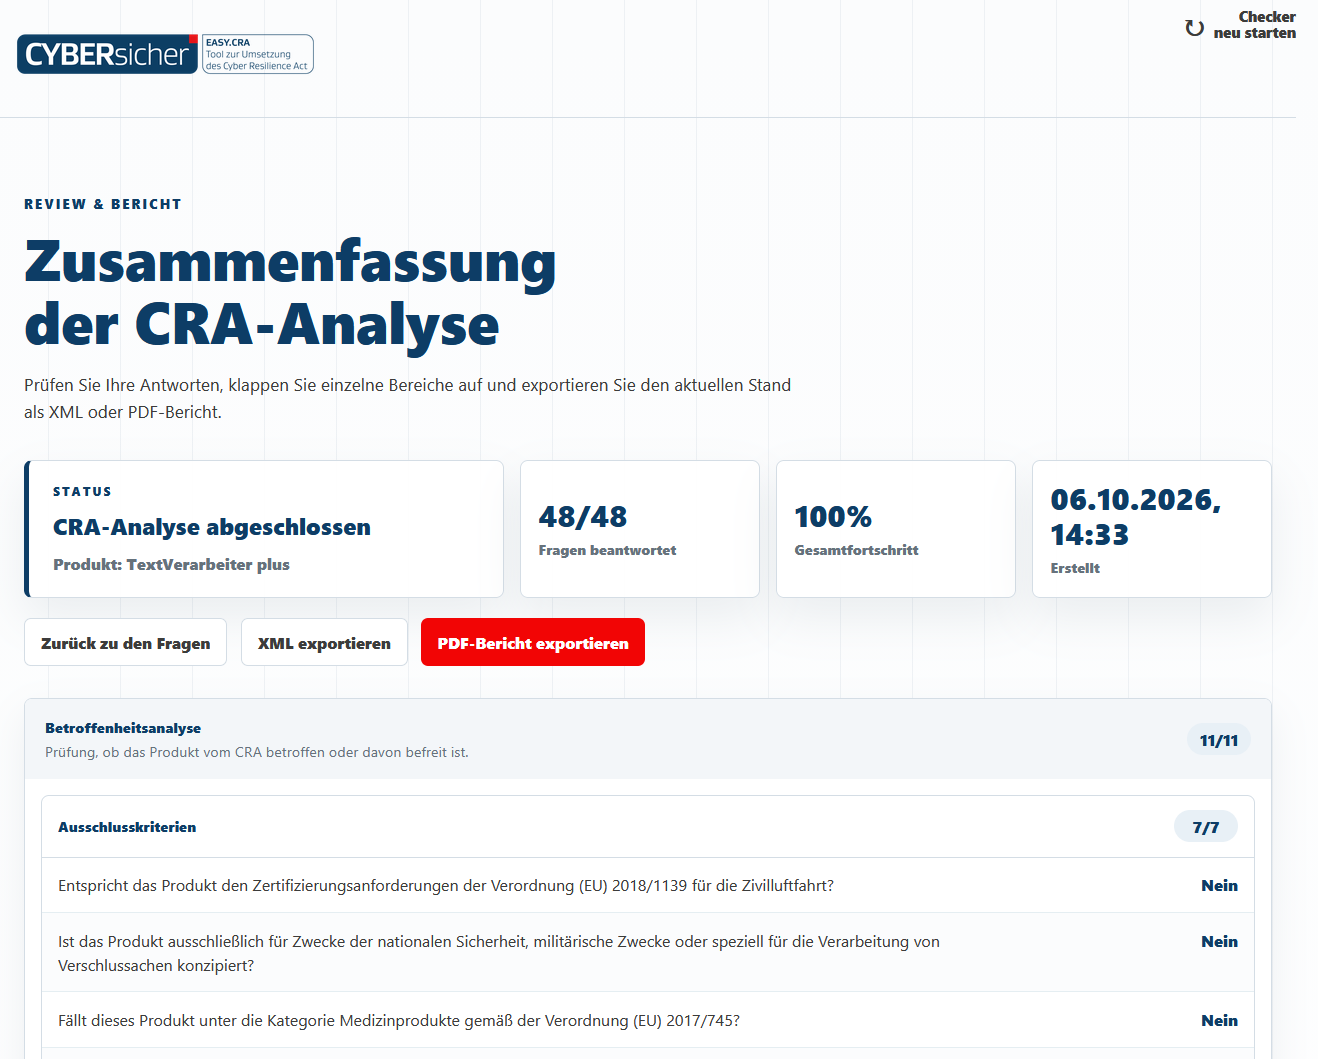Image resolution: width=1318 pixels, height=1059 pixels.
Task: Click the "Erstellt" label
Action: pos(1075,568)
